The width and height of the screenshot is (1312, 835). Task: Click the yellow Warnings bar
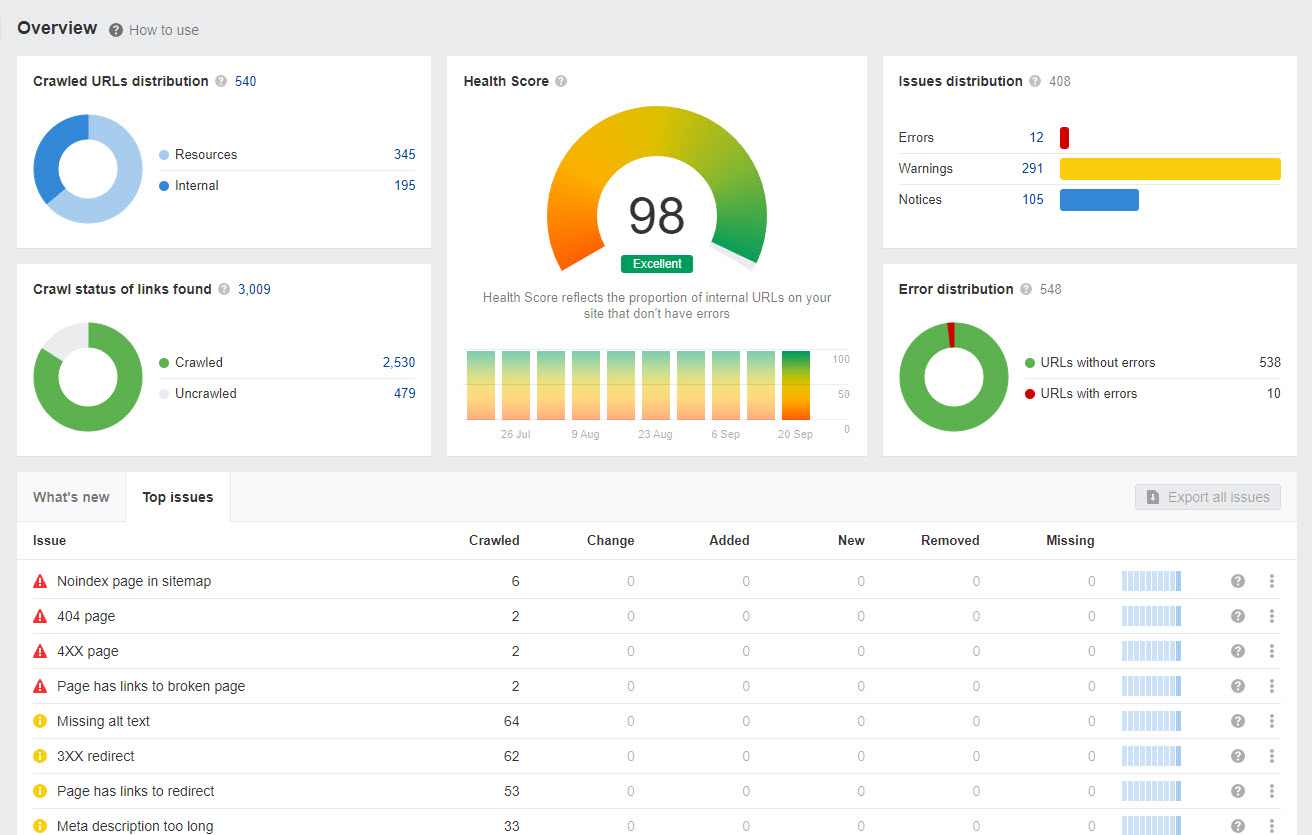tap(1170, 168)
